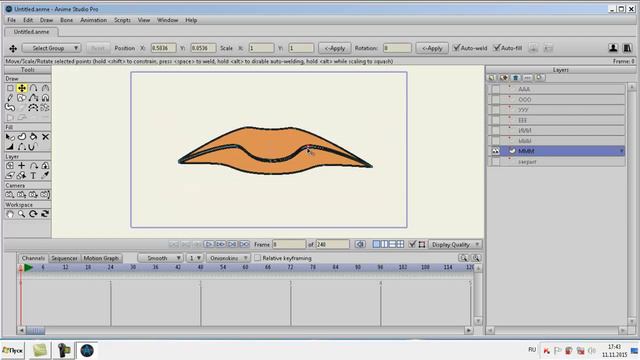Select the Pan workspace hand tool
Screen dimensions: 640x360
point(10,214)
